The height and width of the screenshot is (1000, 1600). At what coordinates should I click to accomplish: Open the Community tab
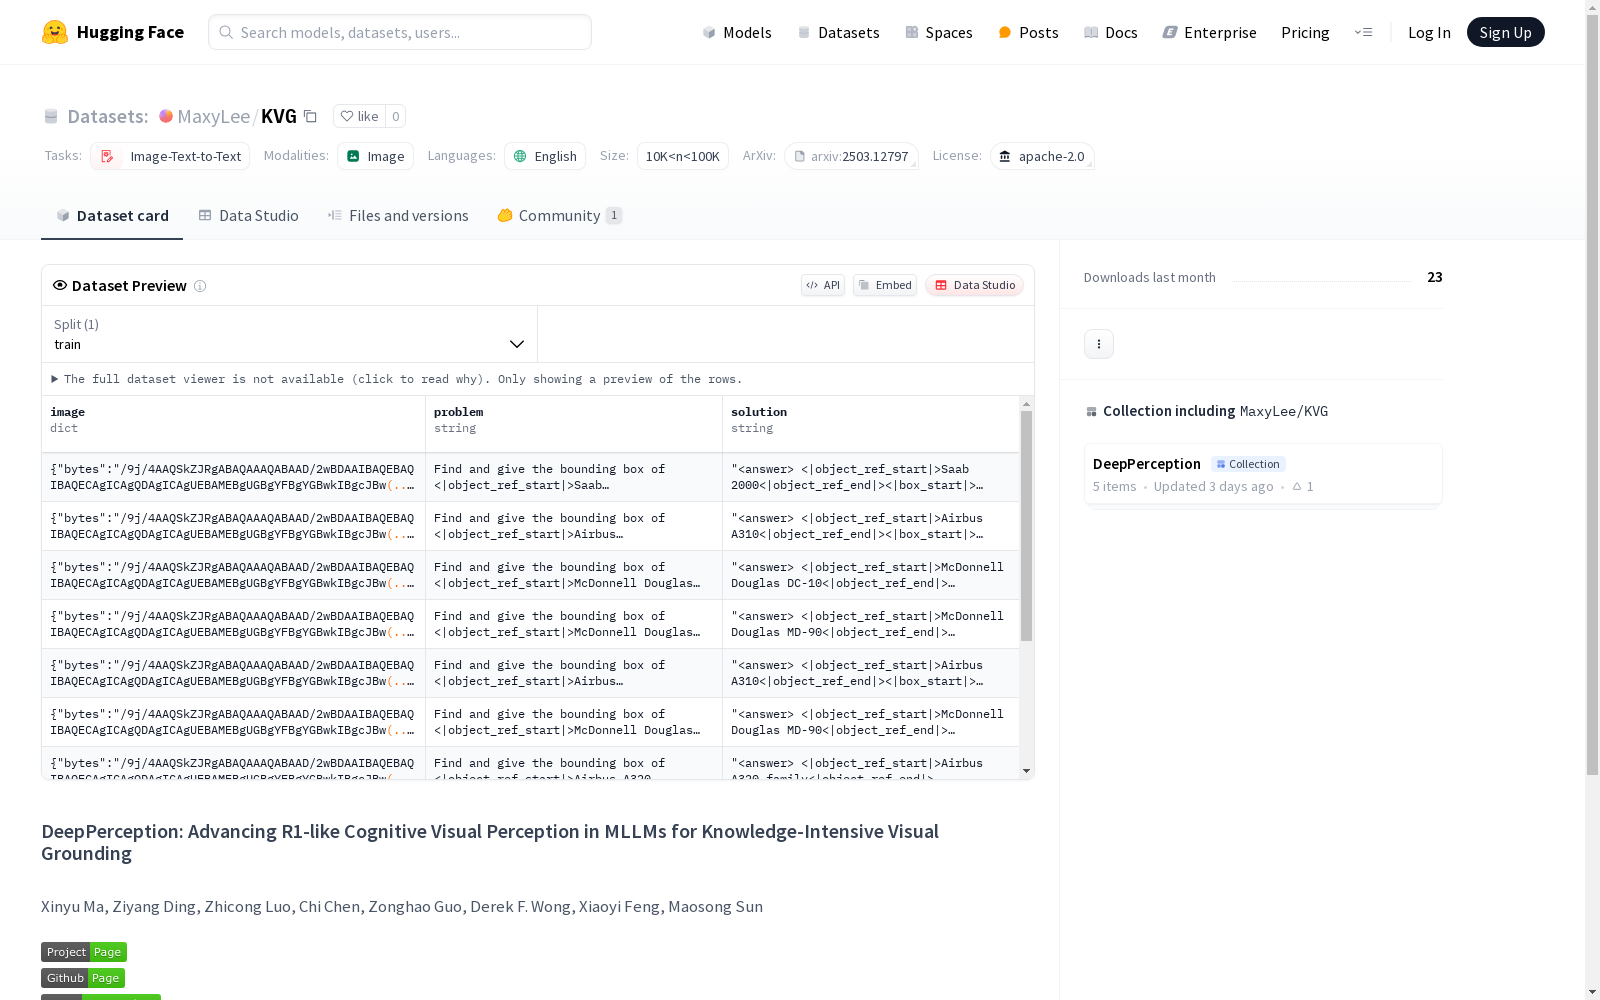point(560,216)
